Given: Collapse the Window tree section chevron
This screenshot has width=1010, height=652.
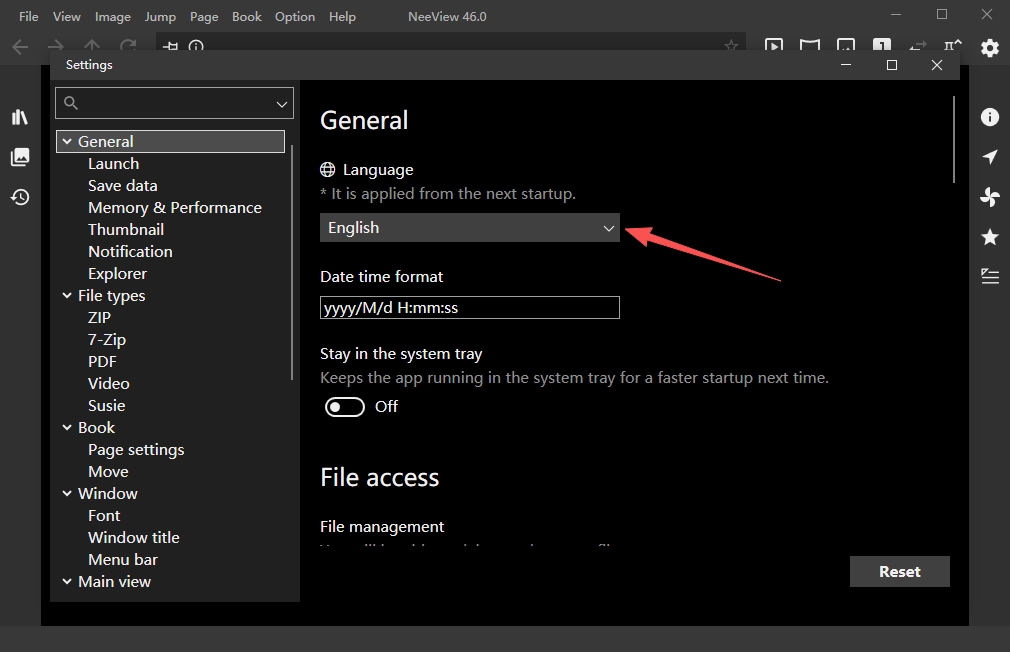Looking at the screenshot, I should coord(67,493).
